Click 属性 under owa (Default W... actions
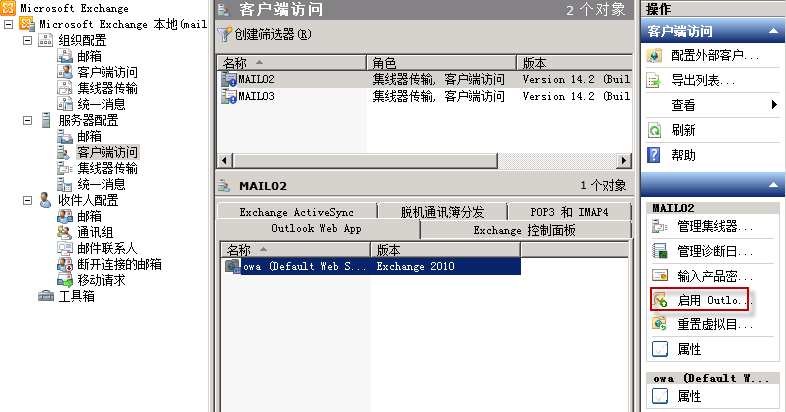 coord(689,396)
